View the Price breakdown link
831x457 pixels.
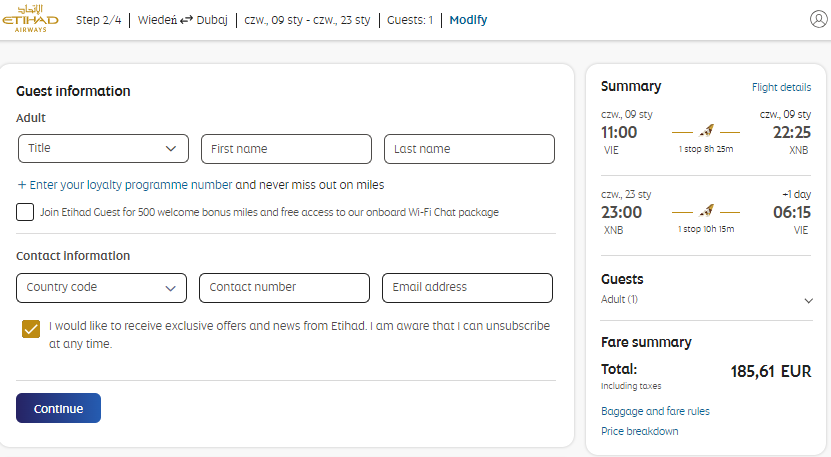(x=640, y=431)
